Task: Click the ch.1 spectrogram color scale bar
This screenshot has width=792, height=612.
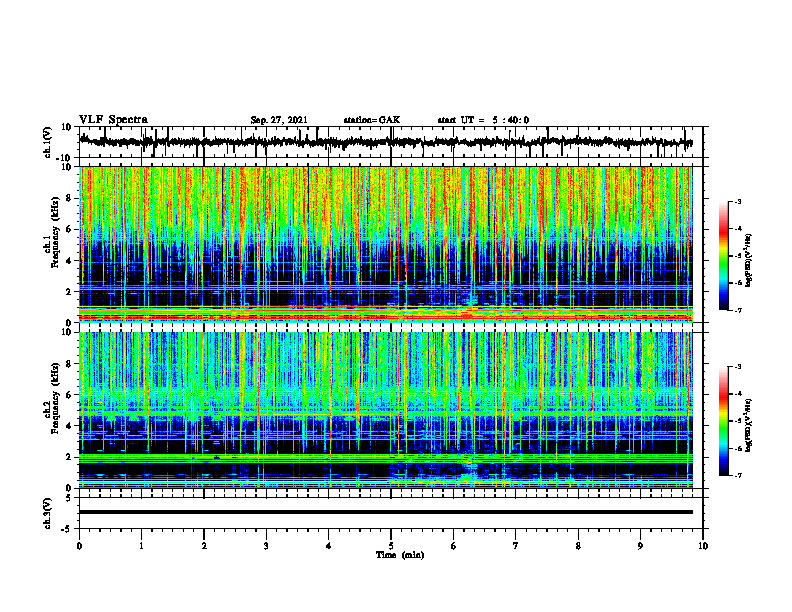Action: (724, 256)
